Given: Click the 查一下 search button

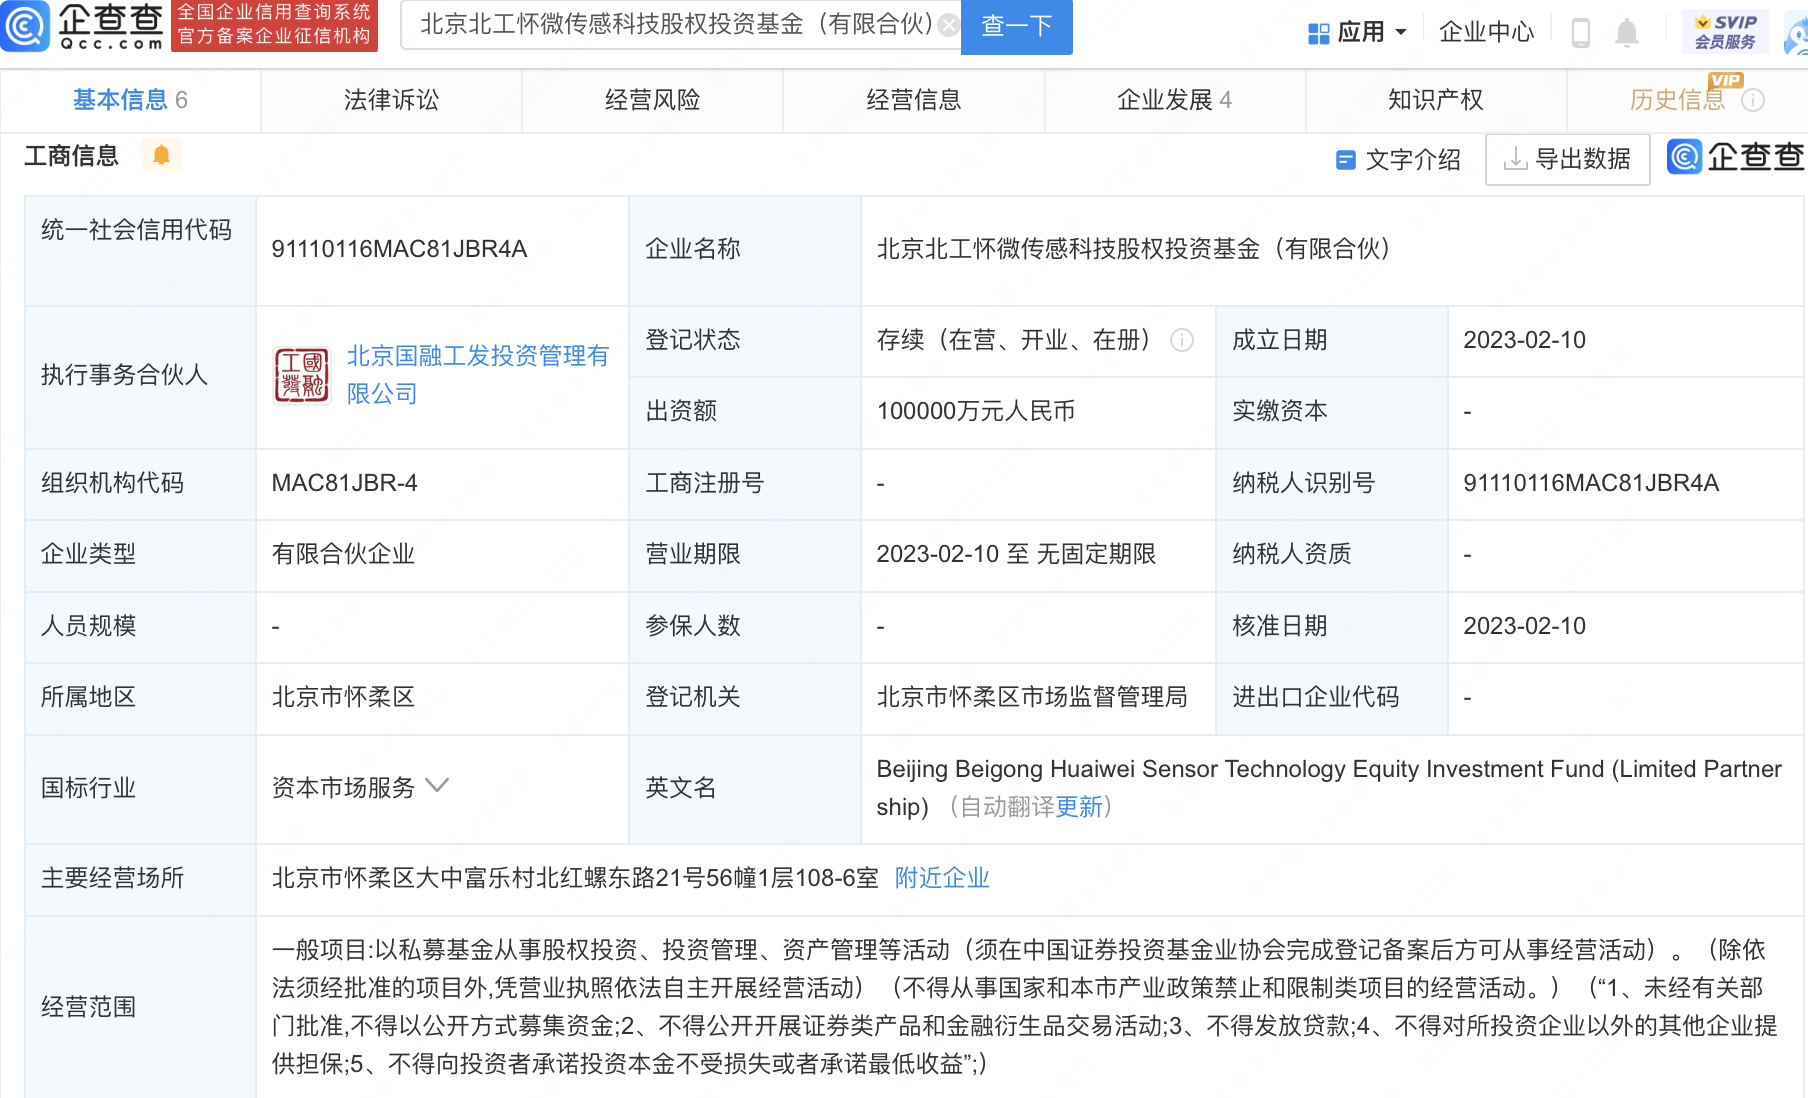Looking at the screenshot, I should click(x=1016, y=27).
